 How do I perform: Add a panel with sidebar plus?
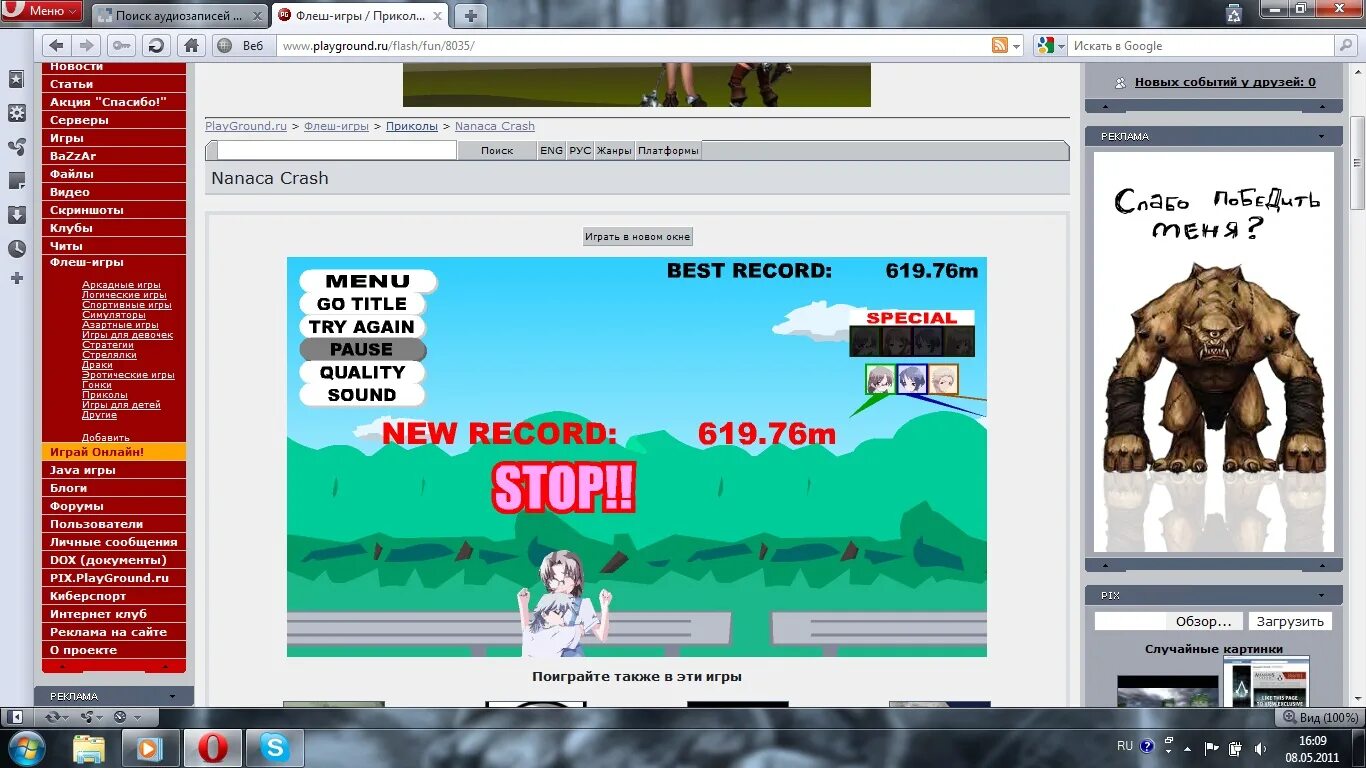pos(16,278)
